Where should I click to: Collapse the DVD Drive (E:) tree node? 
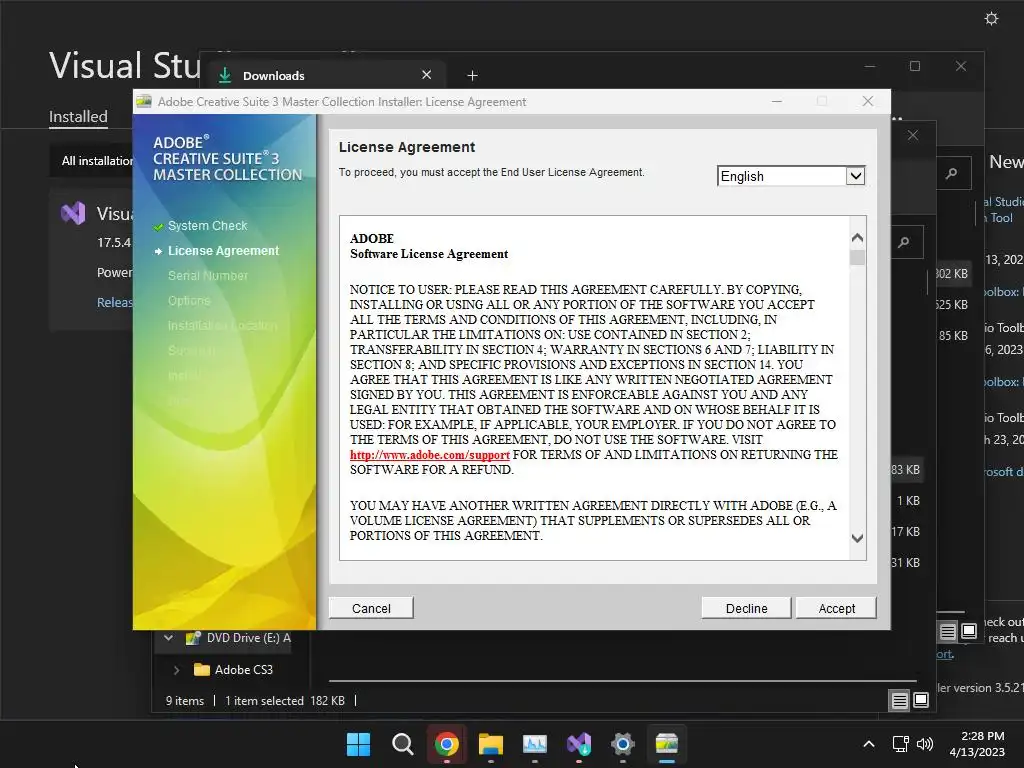pyautogui.click(x=168, y=637)
